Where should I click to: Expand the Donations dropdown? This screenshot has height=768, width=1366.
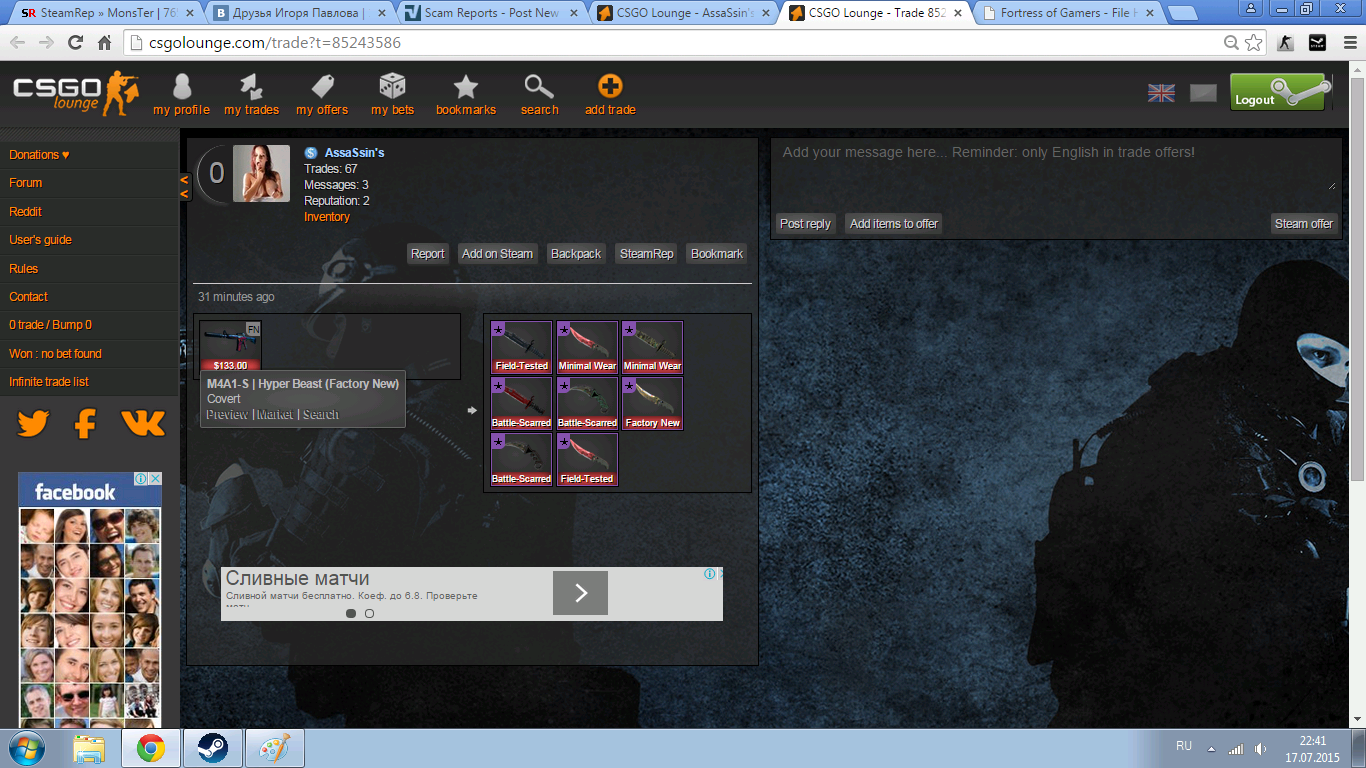point(39,155)
